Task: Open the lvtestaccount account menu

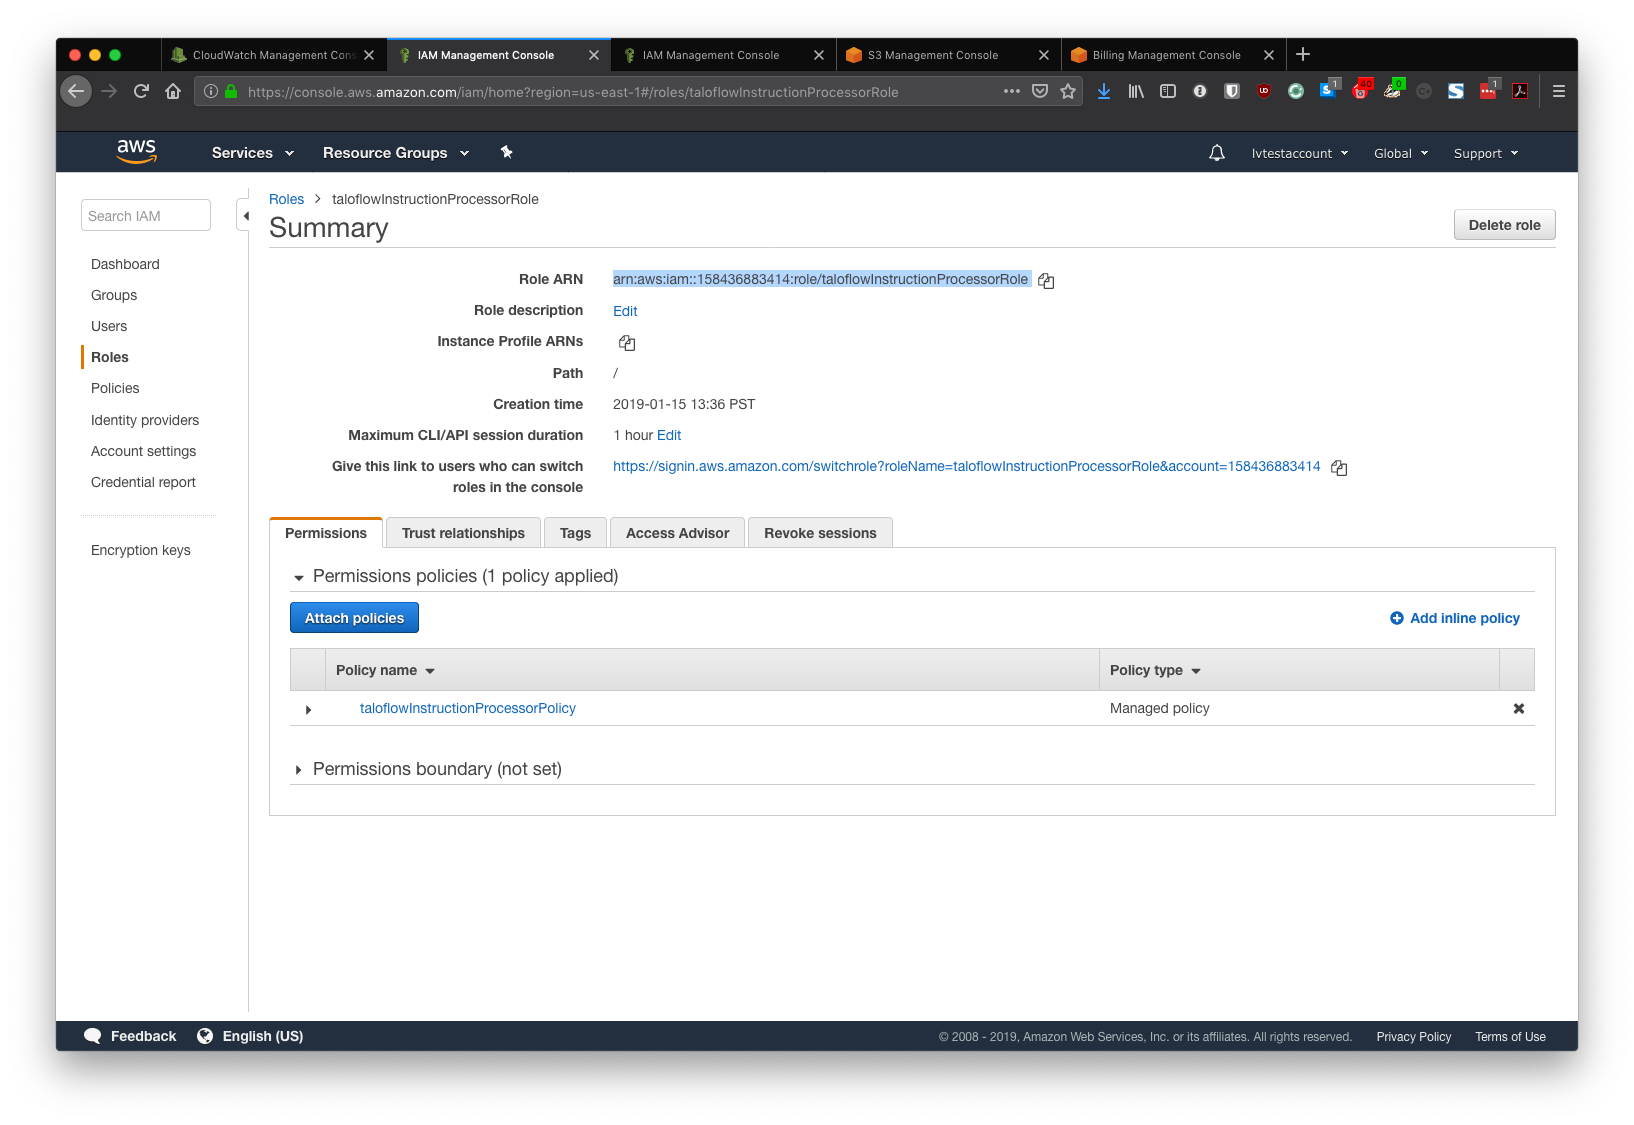Action: click(1300, 153)
